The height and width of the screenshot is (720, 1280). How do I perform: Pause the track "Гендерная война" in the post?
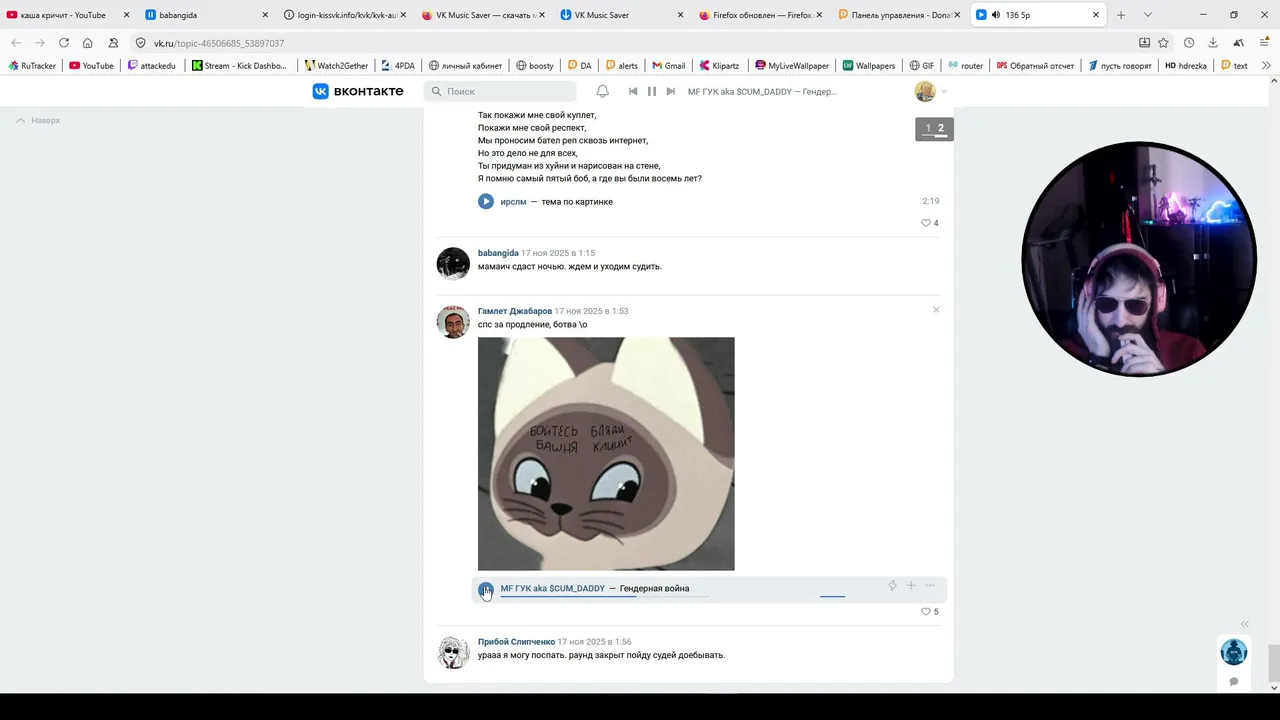click(486, 590)
